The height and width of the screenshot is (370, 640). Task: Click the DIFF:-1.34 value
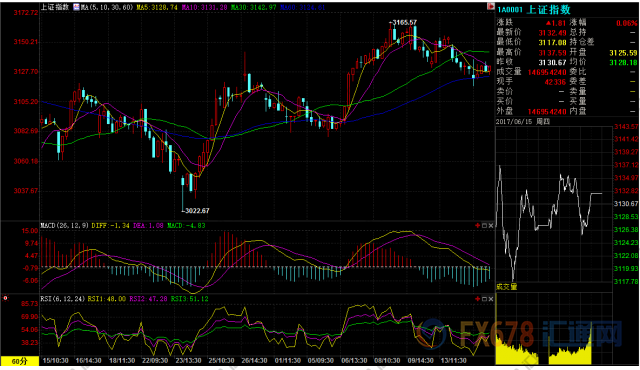pyautogui.click(x=111, y=226)
